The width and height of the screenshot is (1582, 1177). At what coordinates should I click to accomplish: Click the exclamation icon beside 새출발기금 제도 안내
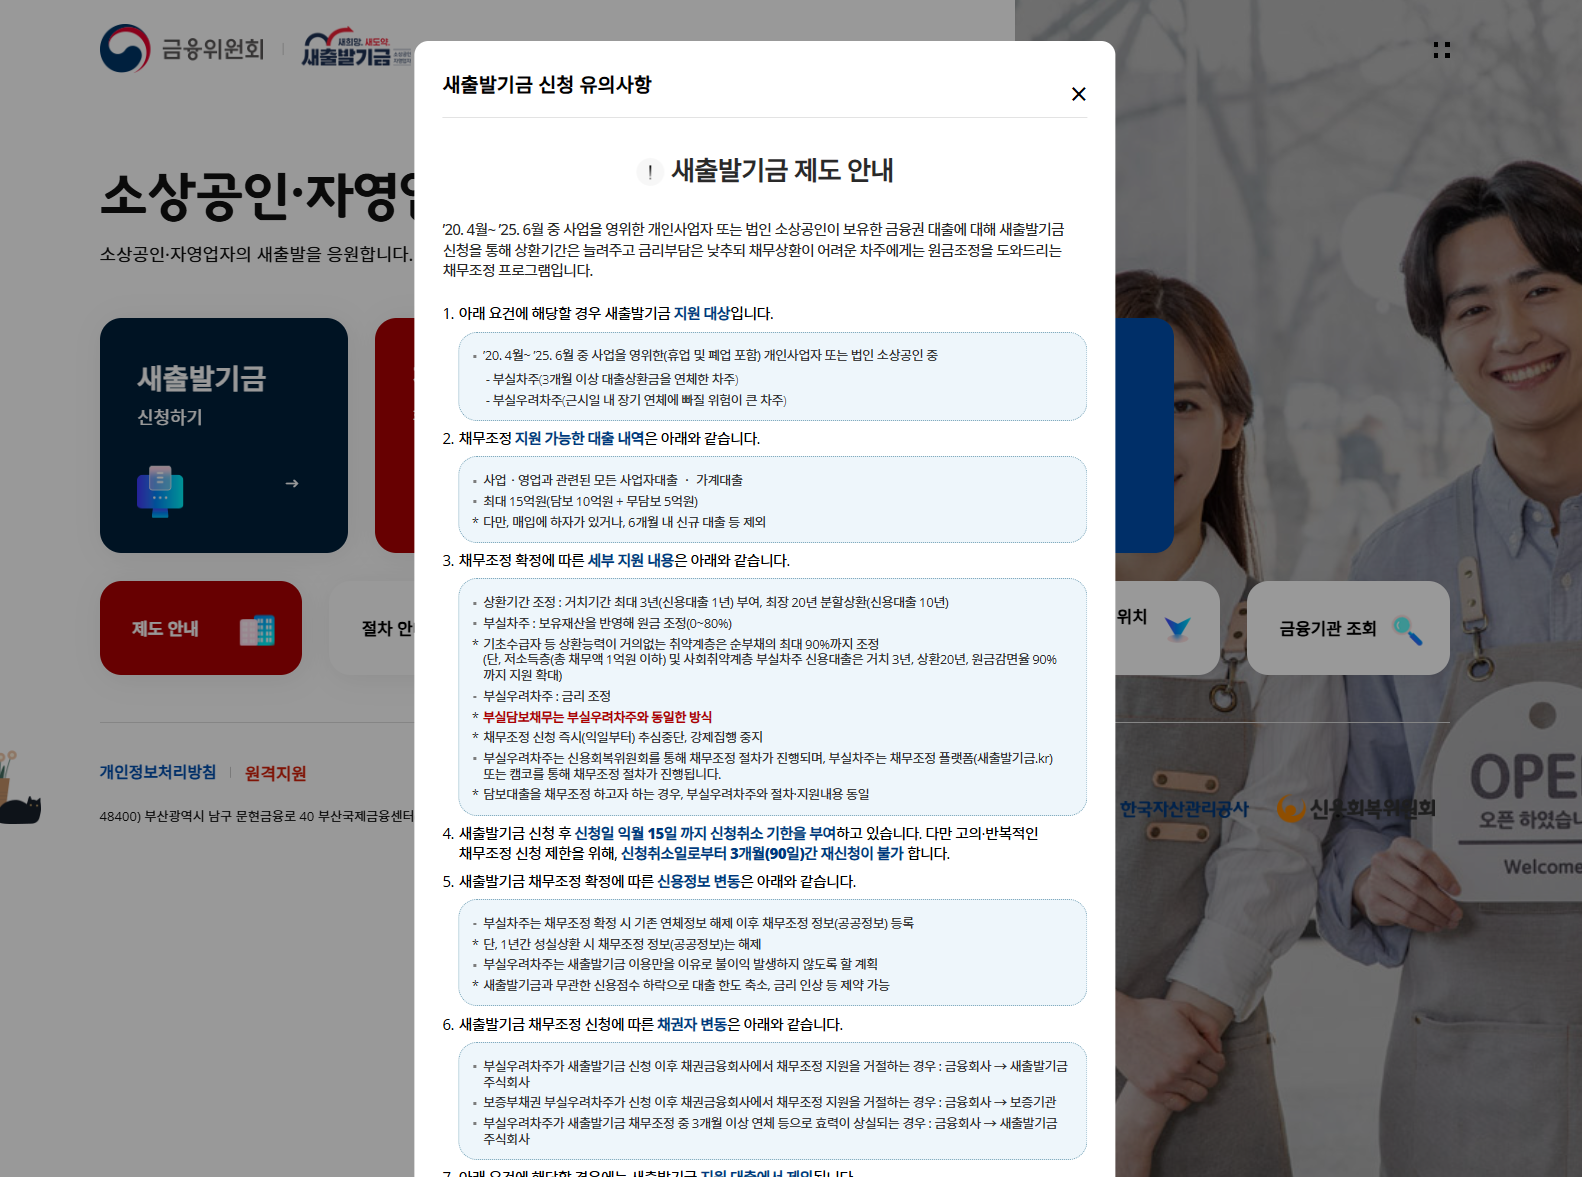[650, 172]
